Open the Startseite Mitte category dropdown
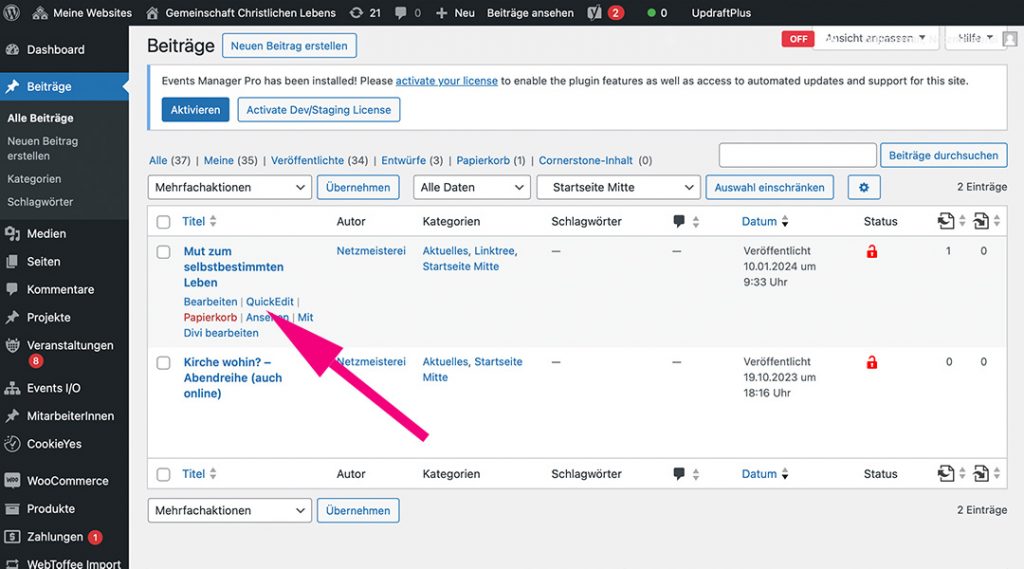 coord(618,187)
